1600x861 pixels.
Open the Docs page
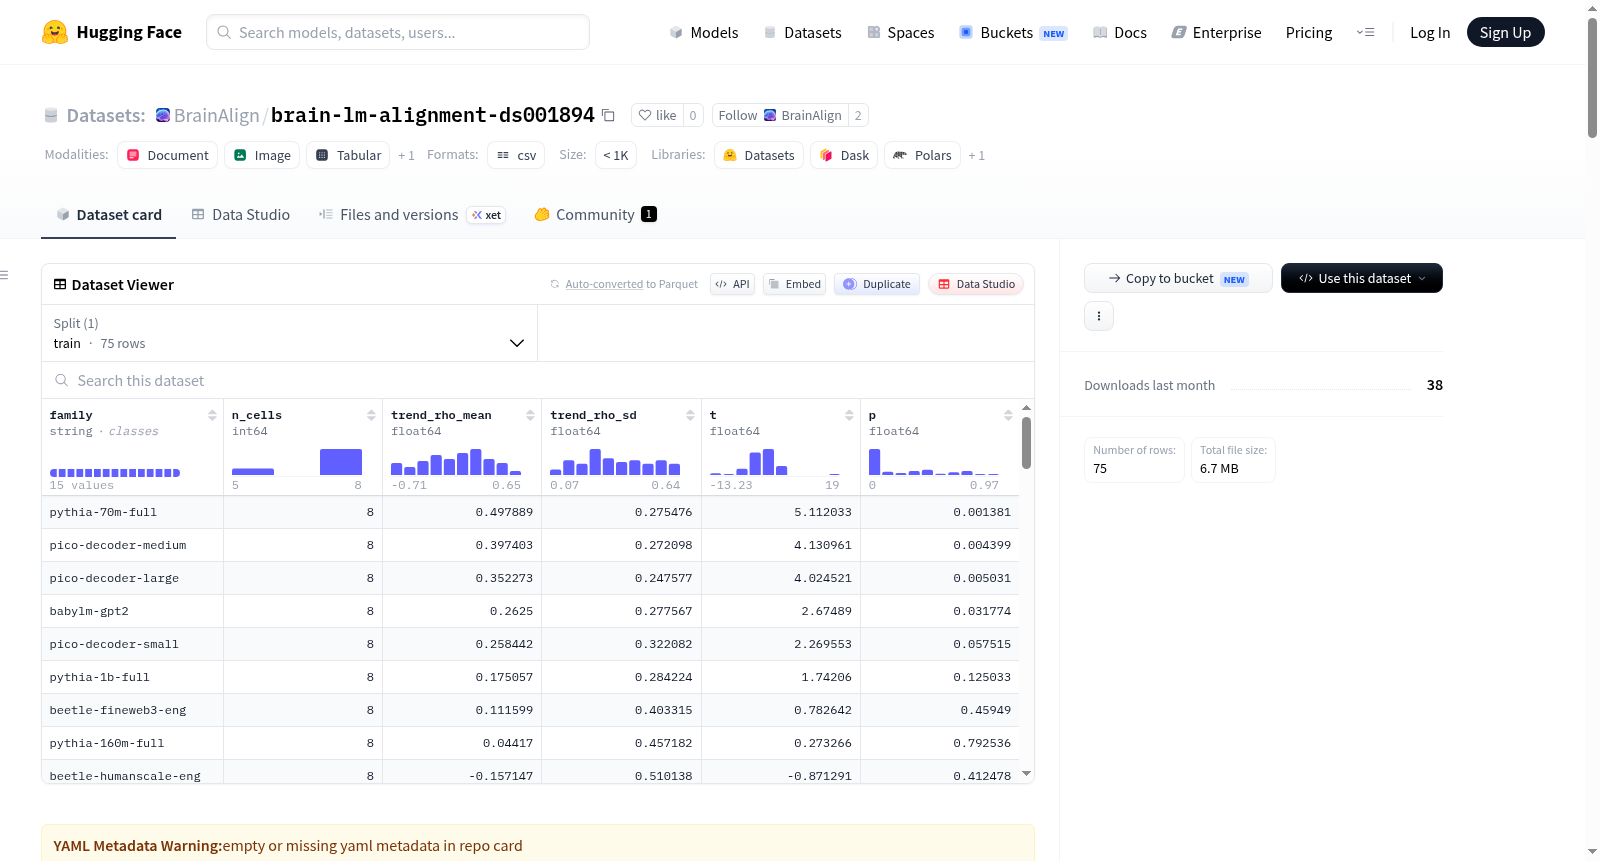(x=1120, y=33)
